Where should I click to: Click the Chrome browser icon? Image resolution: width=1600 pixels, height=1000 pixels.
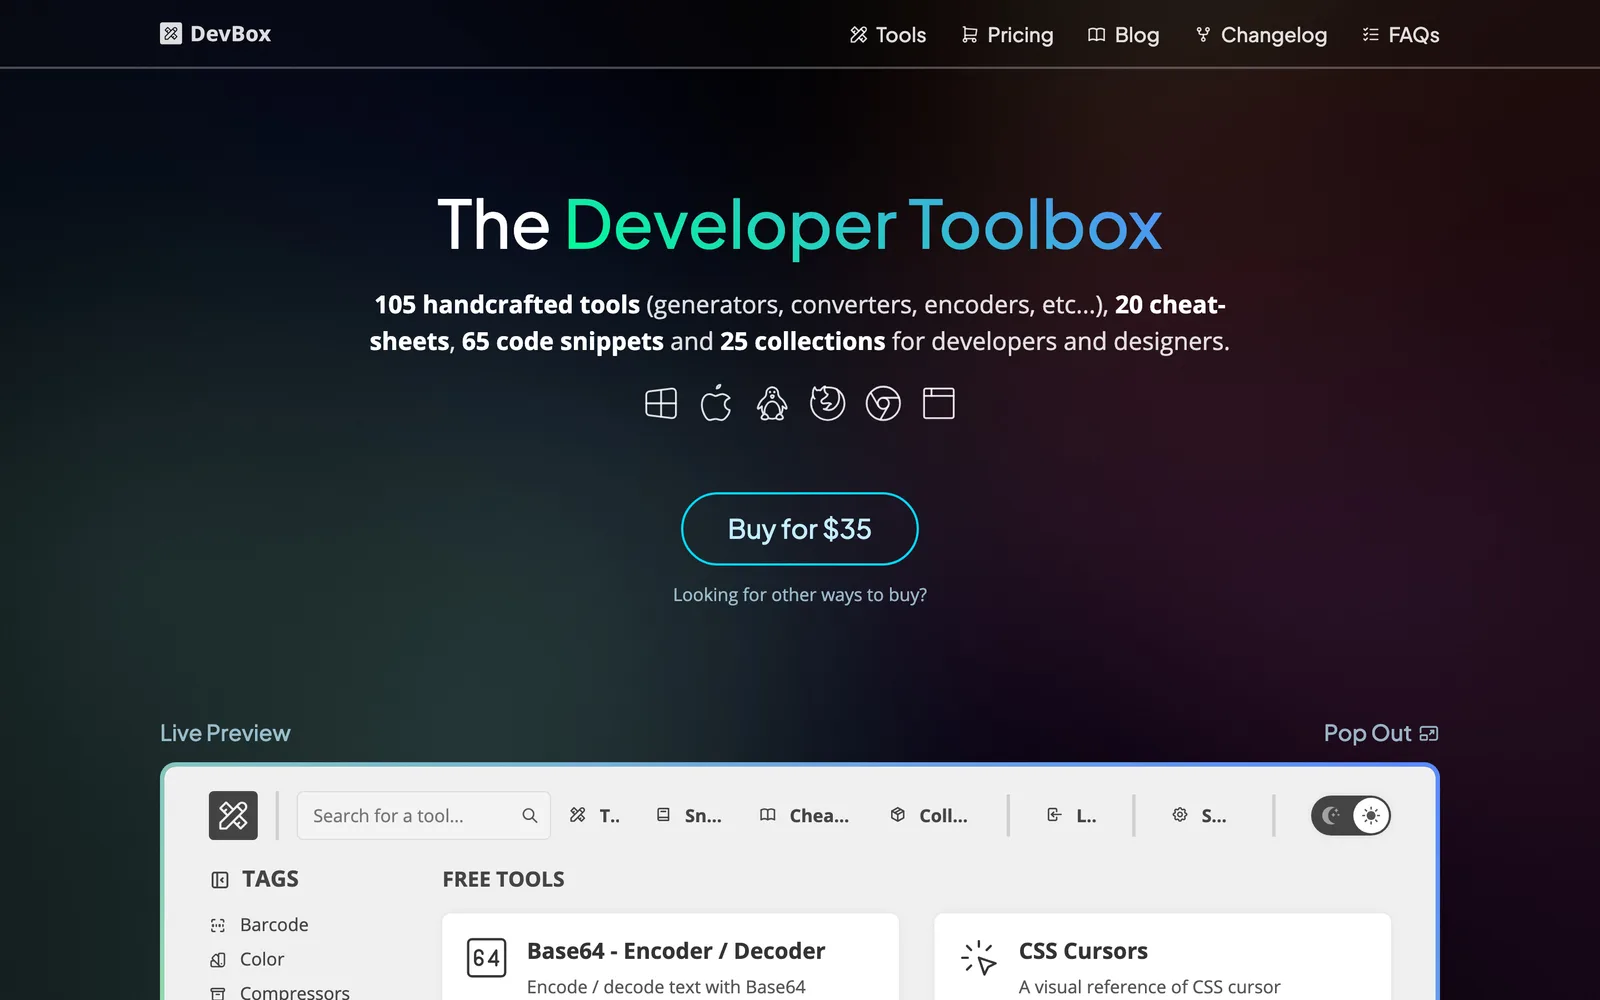point(883,404)
